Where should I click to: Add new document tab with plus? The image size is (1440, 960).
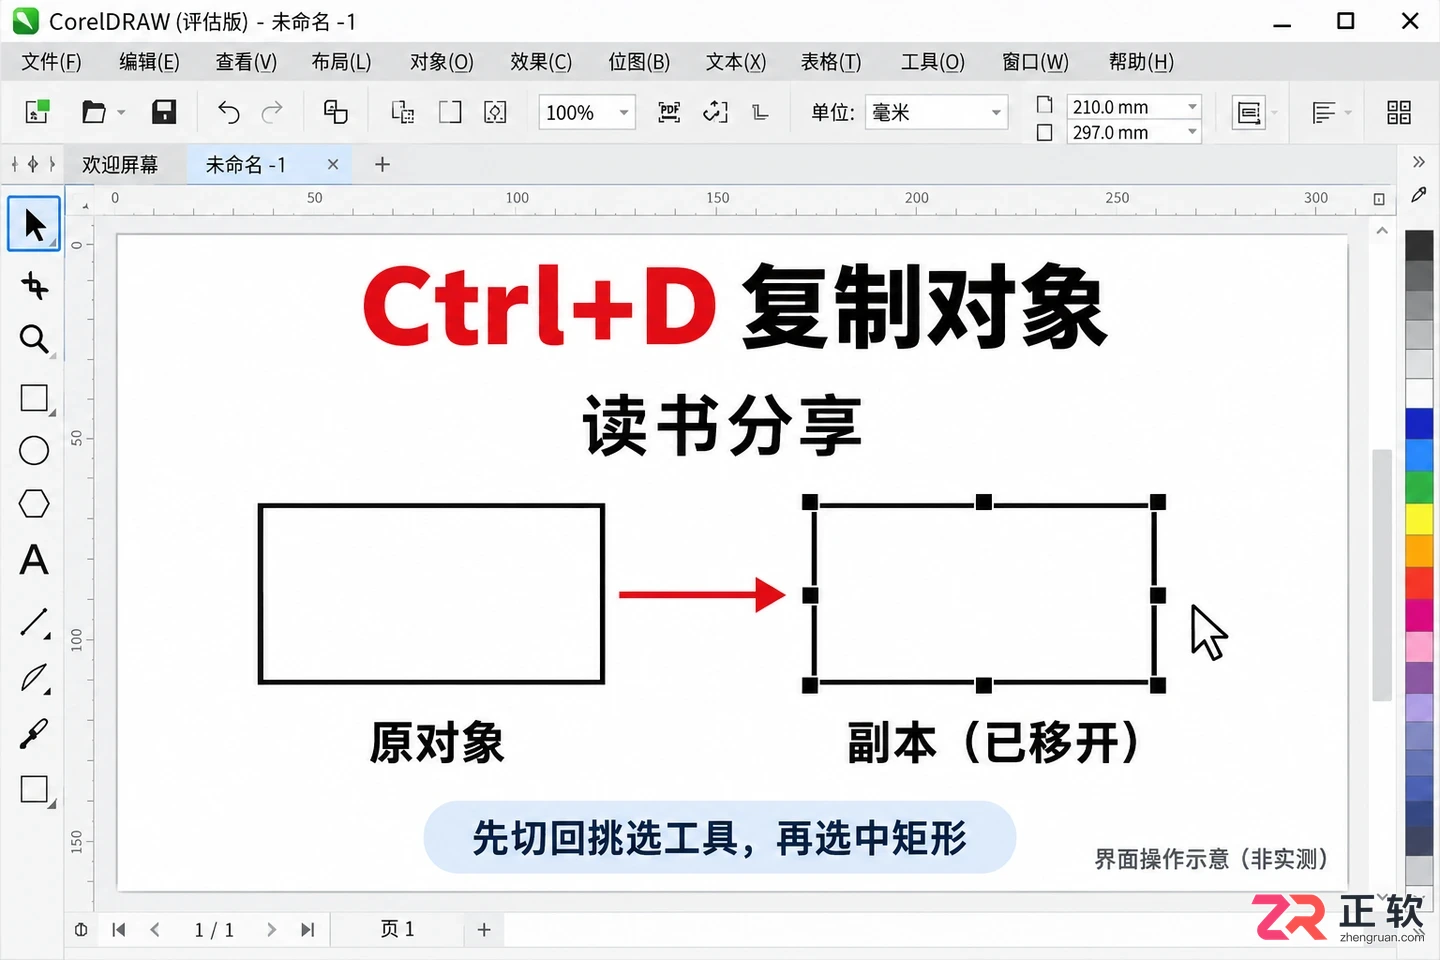(x=382, y=164)
